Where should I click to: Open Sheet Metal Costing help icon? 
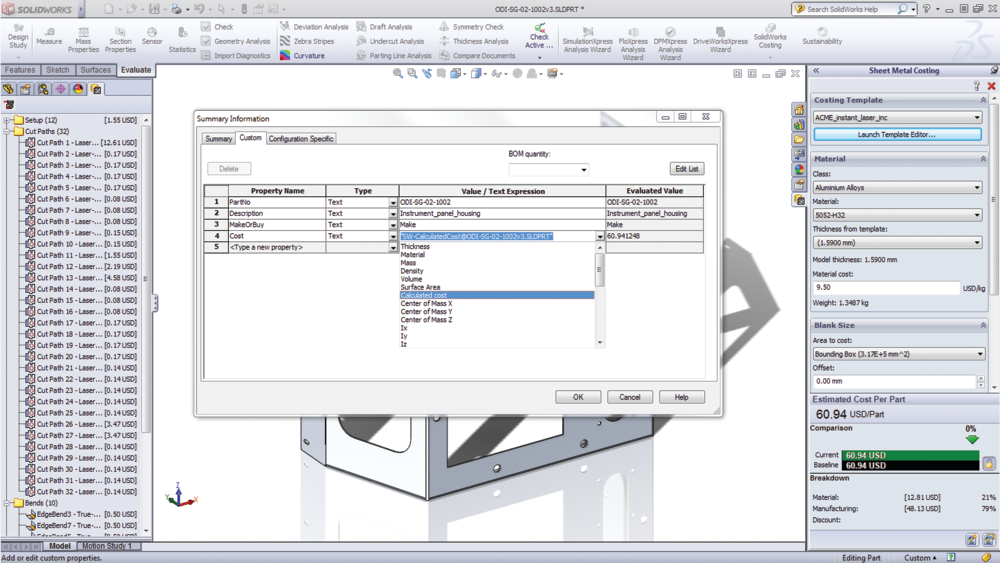pyautogui.click(x=976, y=85)
